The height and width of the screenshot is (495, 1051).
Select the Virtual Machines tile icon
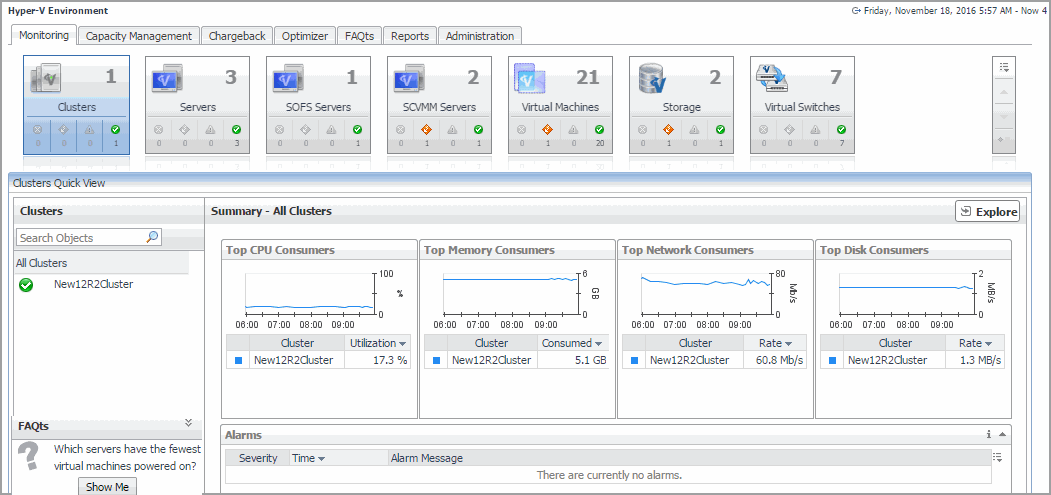530,78
